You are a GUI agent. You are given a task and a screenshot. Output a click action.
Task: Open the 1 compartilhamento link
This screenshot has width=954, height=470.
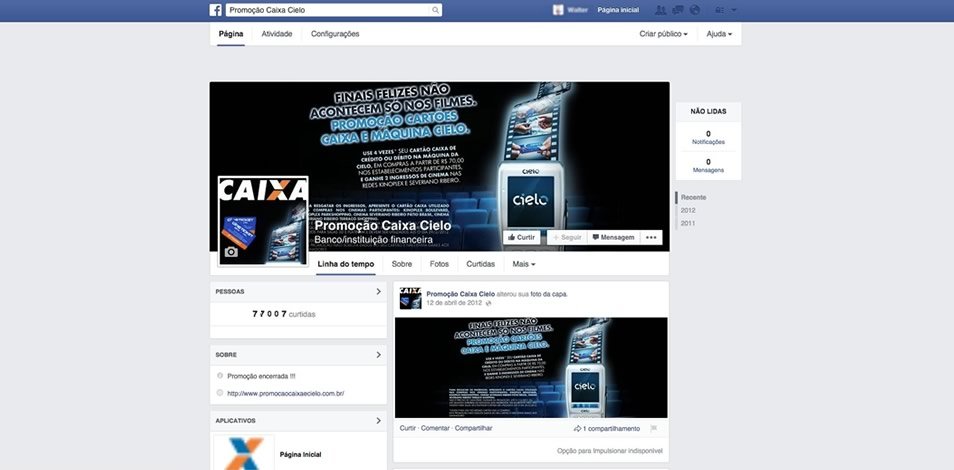point(607,429)
